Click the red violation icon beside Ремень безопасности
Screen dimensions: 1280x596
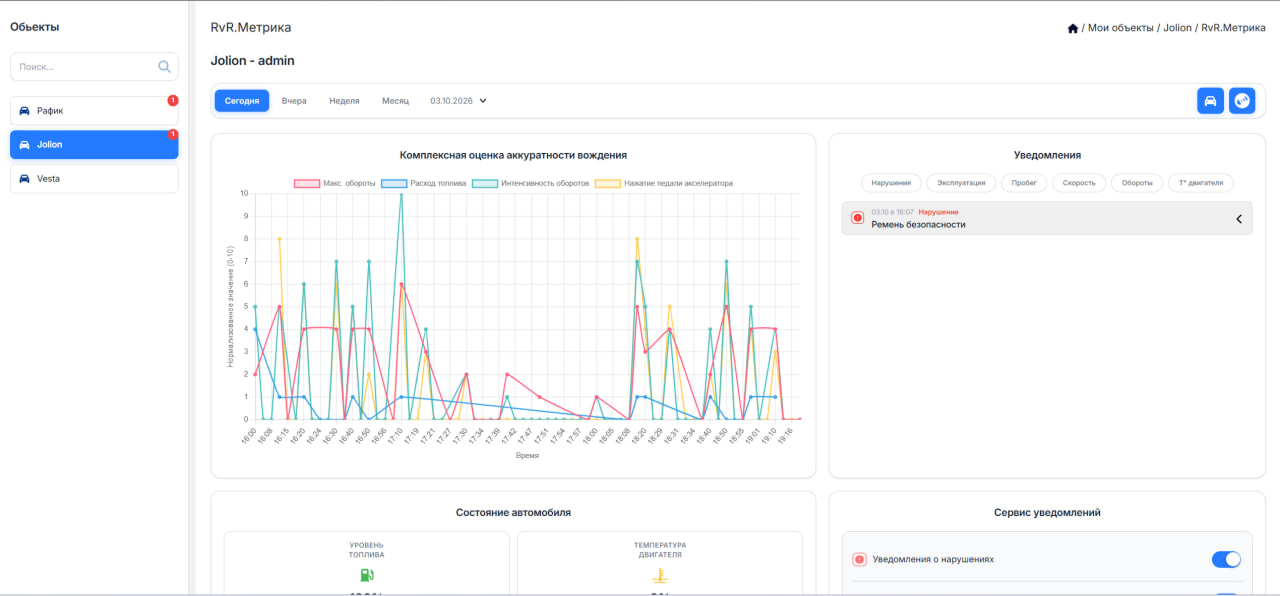[857, 218]
